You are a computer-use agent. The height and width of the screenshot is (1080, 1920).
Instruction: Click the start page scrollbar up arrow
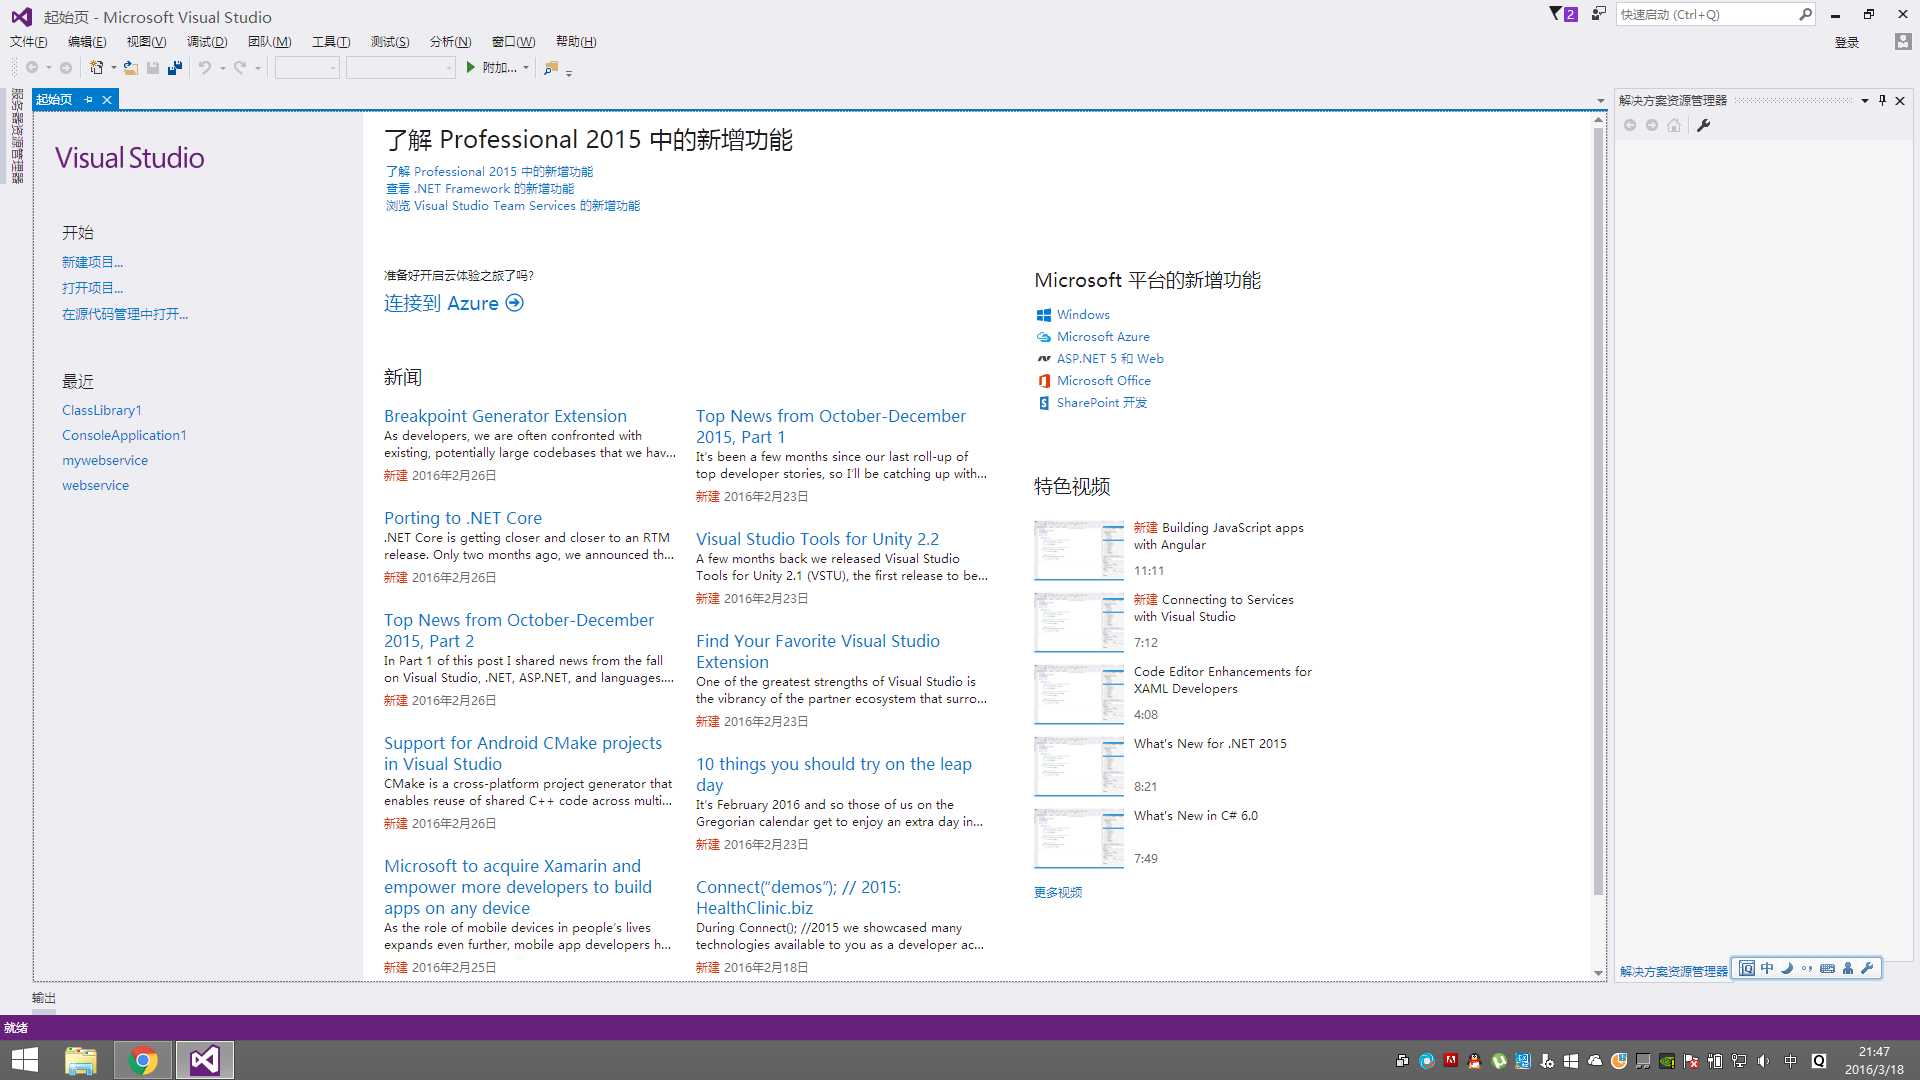click(1598, 119)
